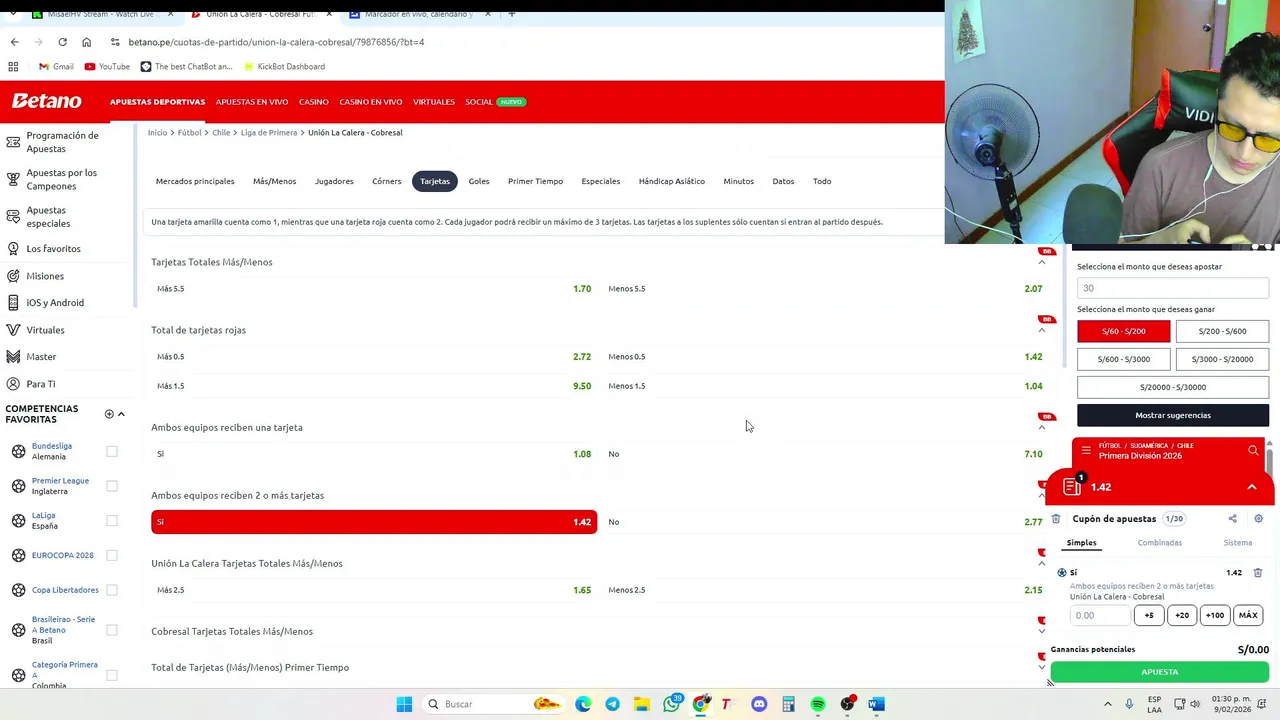Collapse Ambos equipos reciben una tarjeta section

tap(1041, 427)
